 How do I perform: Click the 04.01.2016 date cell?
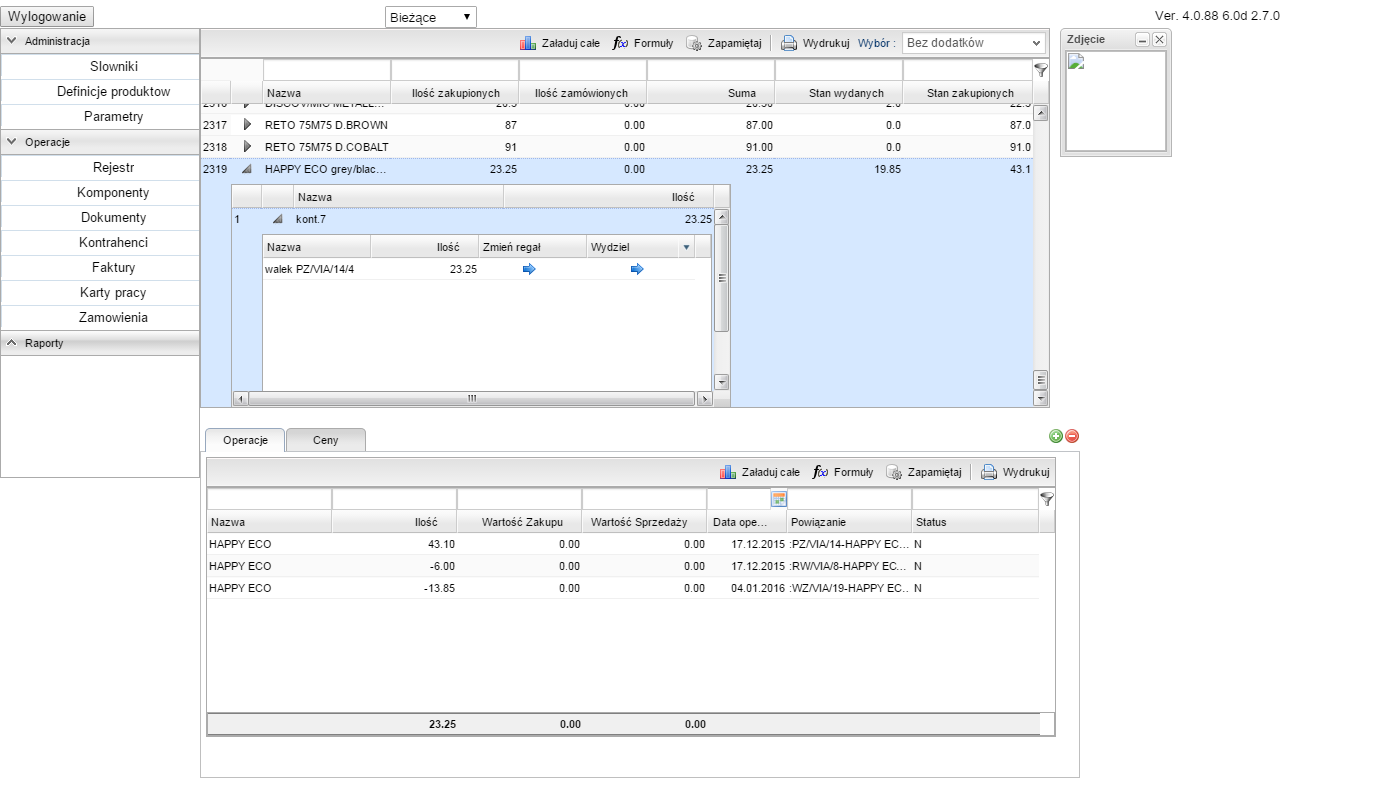[747, 588]
